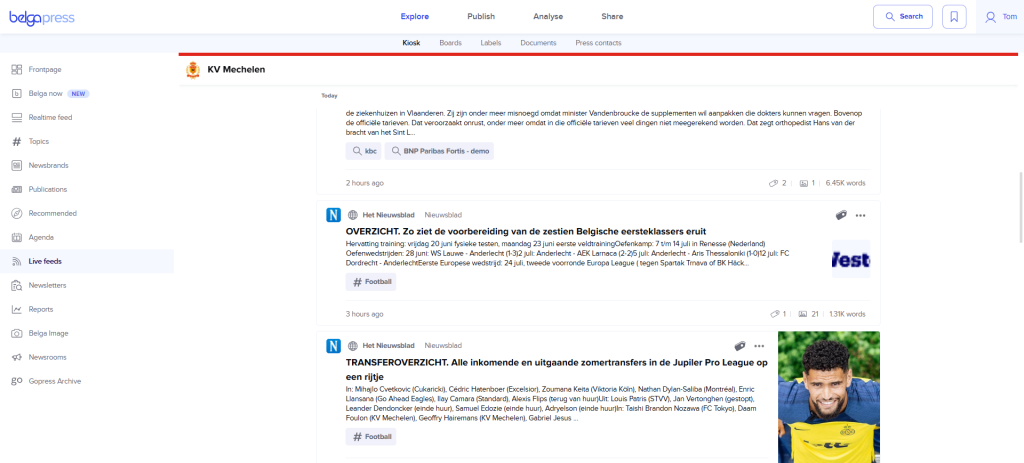Viewport: 1024px width, 463px height.
Task: Open the TRANSFEROVERZICHT article headline
Action: pyautogui.click(x=556, y=370)
